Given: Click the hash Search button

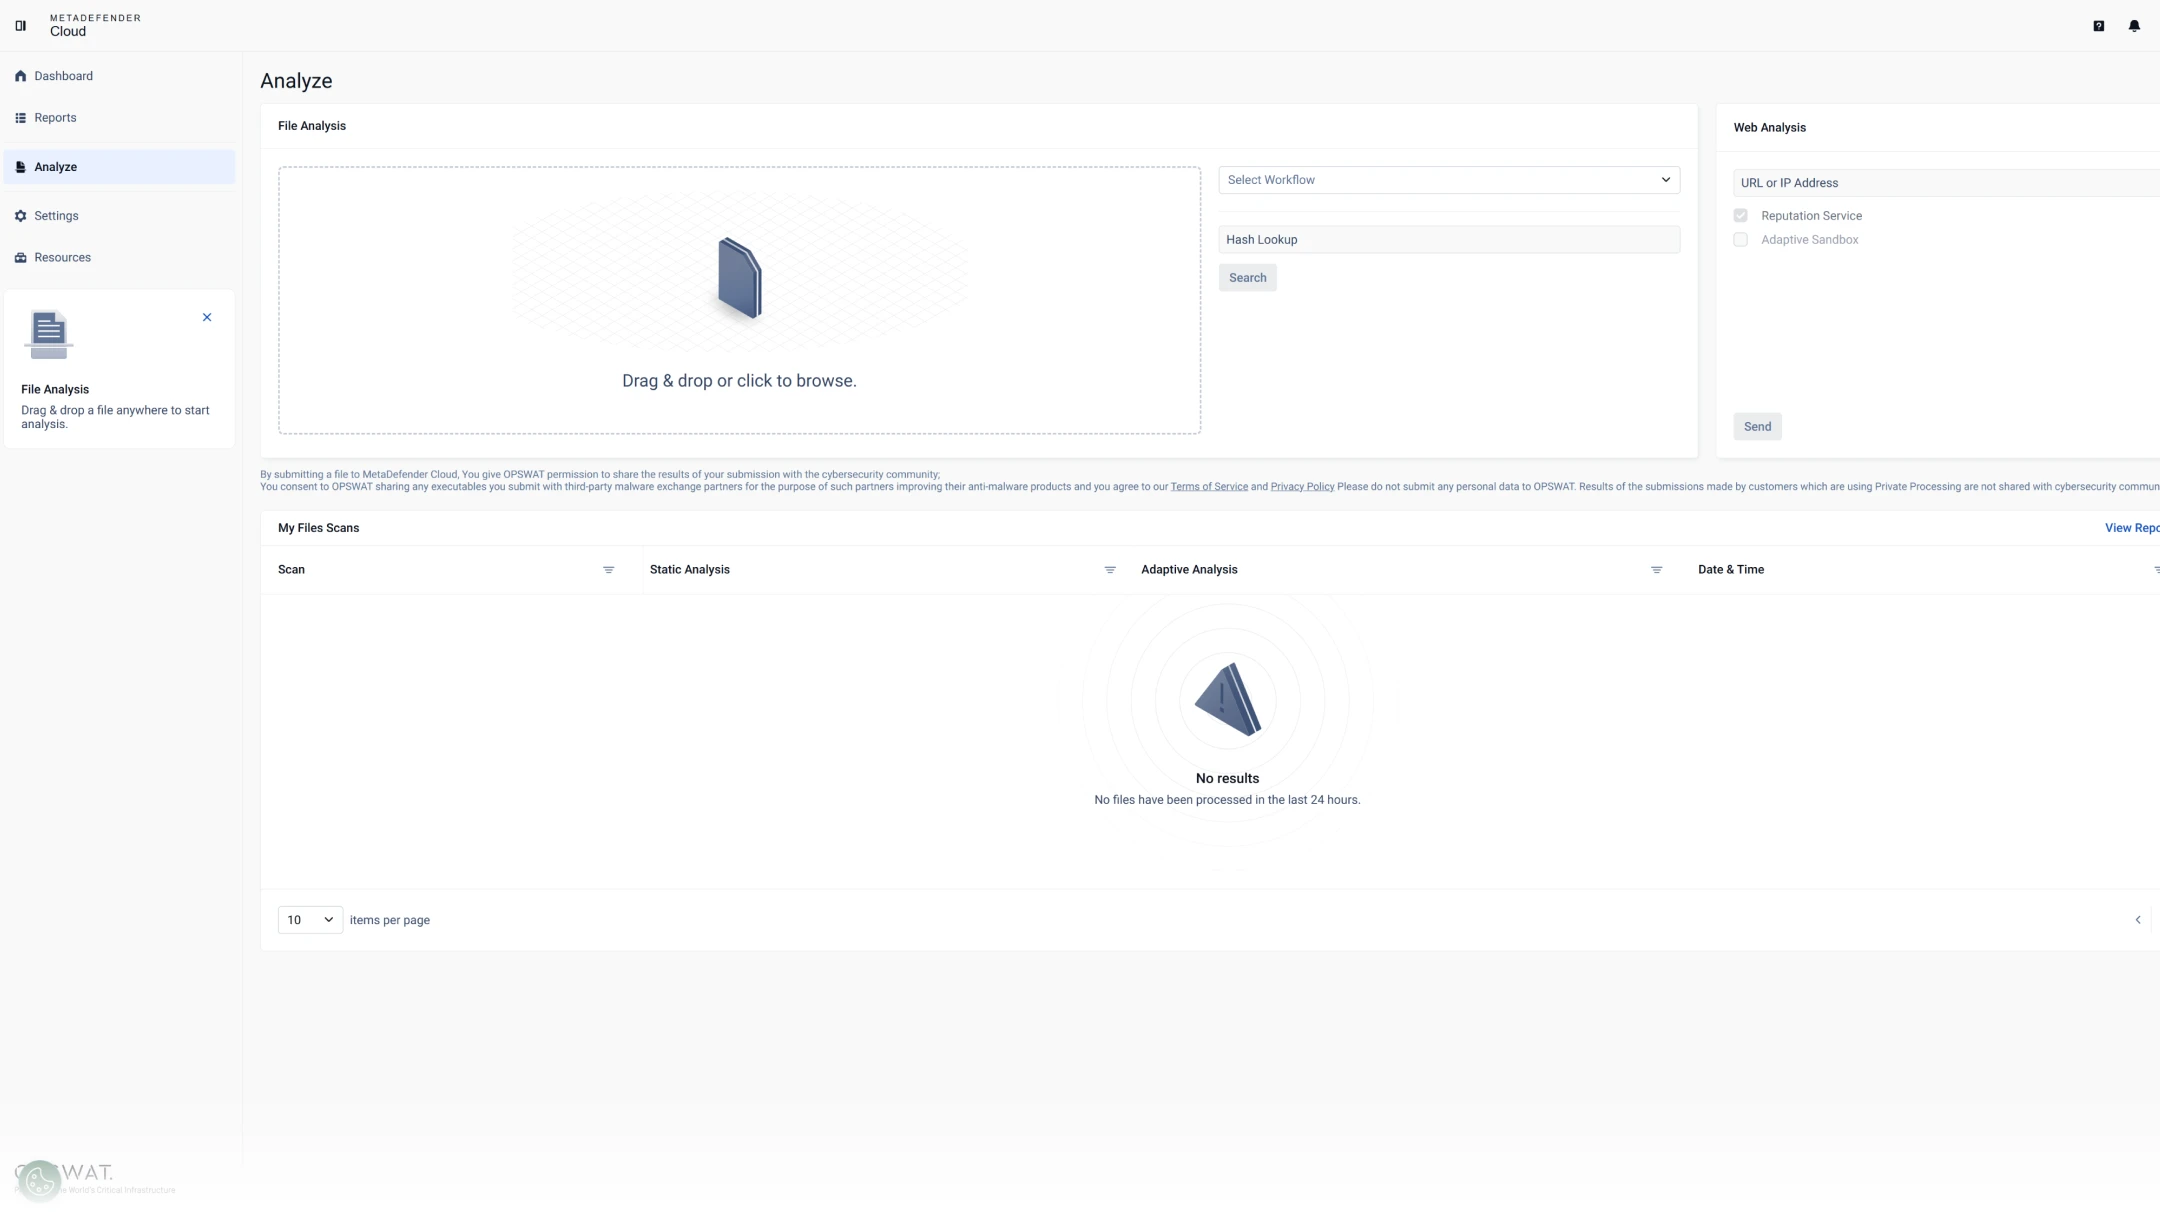Looking at the screenshot, I should (1247, 278).
